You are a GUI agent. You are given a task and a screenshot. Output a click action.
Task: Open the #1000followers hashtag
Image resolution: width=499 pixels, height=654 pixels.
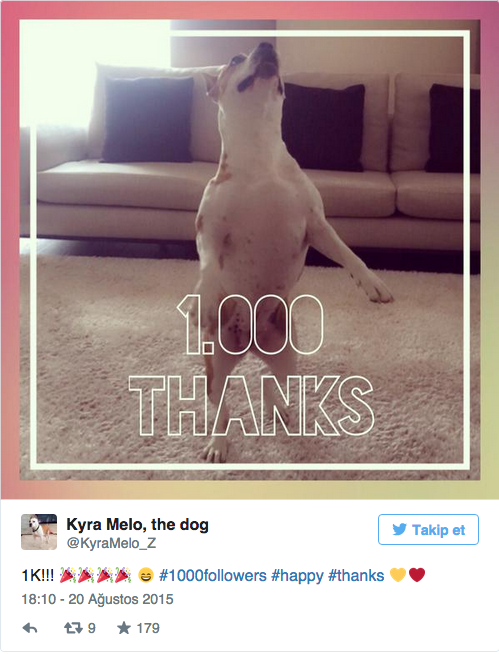(x=213, y=576)
